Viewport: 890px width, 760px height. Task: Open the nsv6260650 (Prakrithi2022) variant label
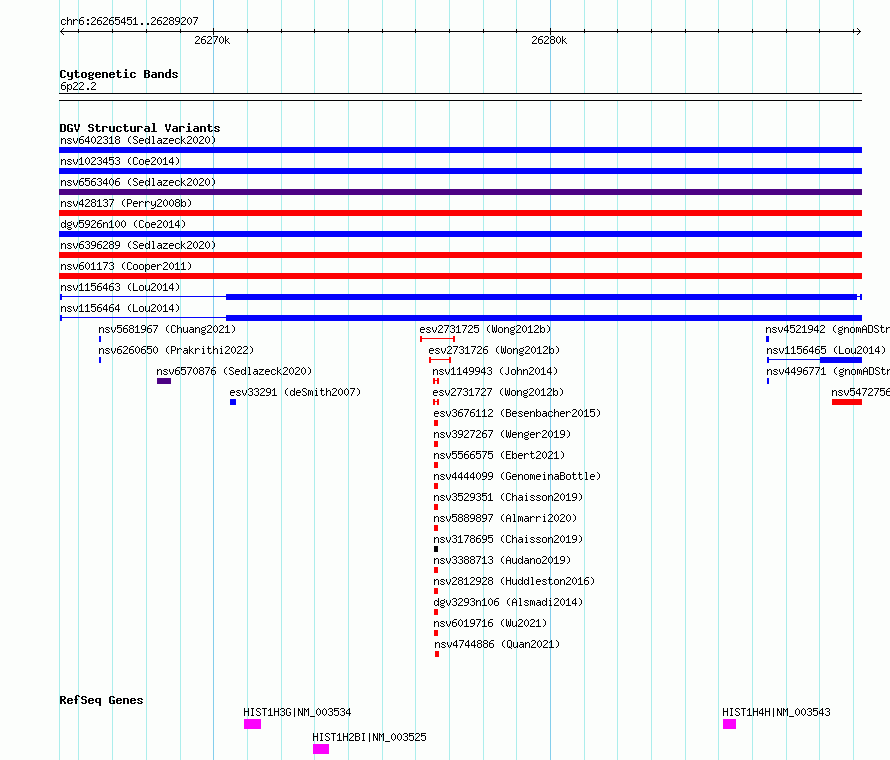click(x=176, y=350)
